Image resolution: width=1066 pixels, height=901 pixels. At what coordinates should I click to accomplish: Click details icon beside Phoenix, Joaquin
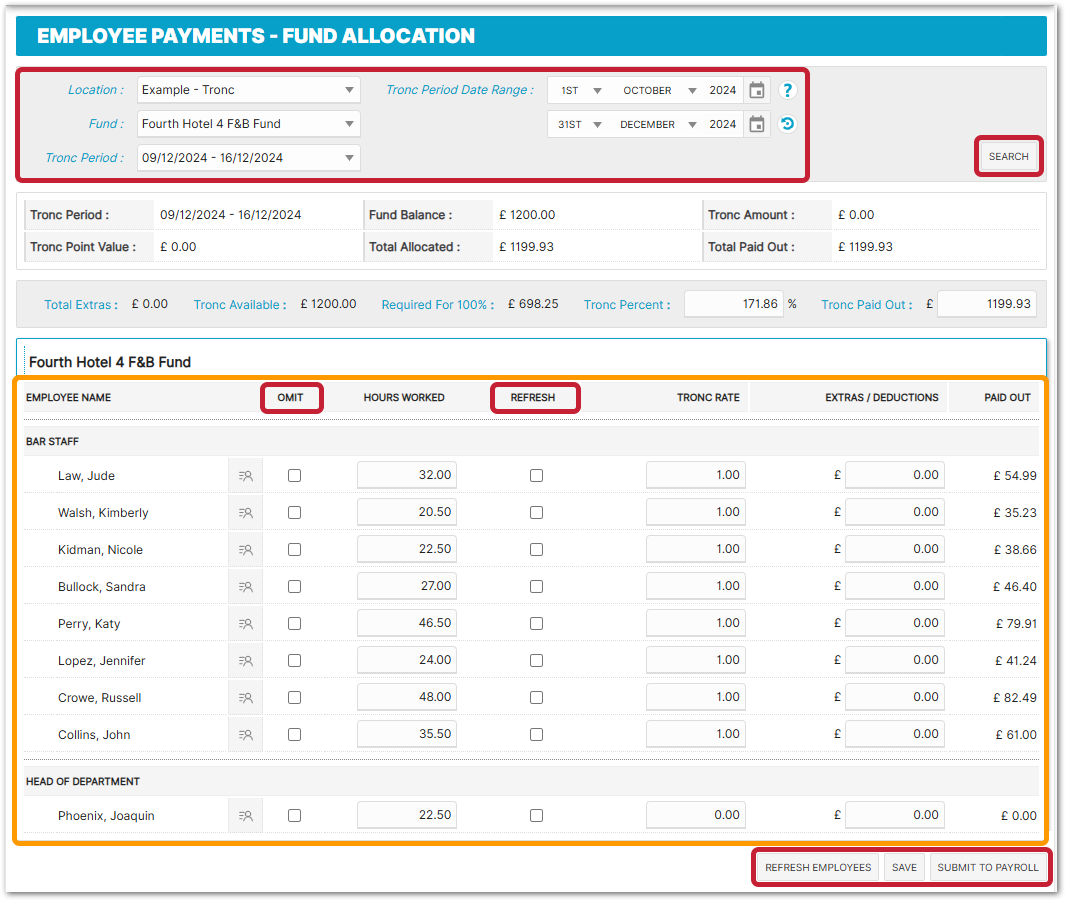245,816
